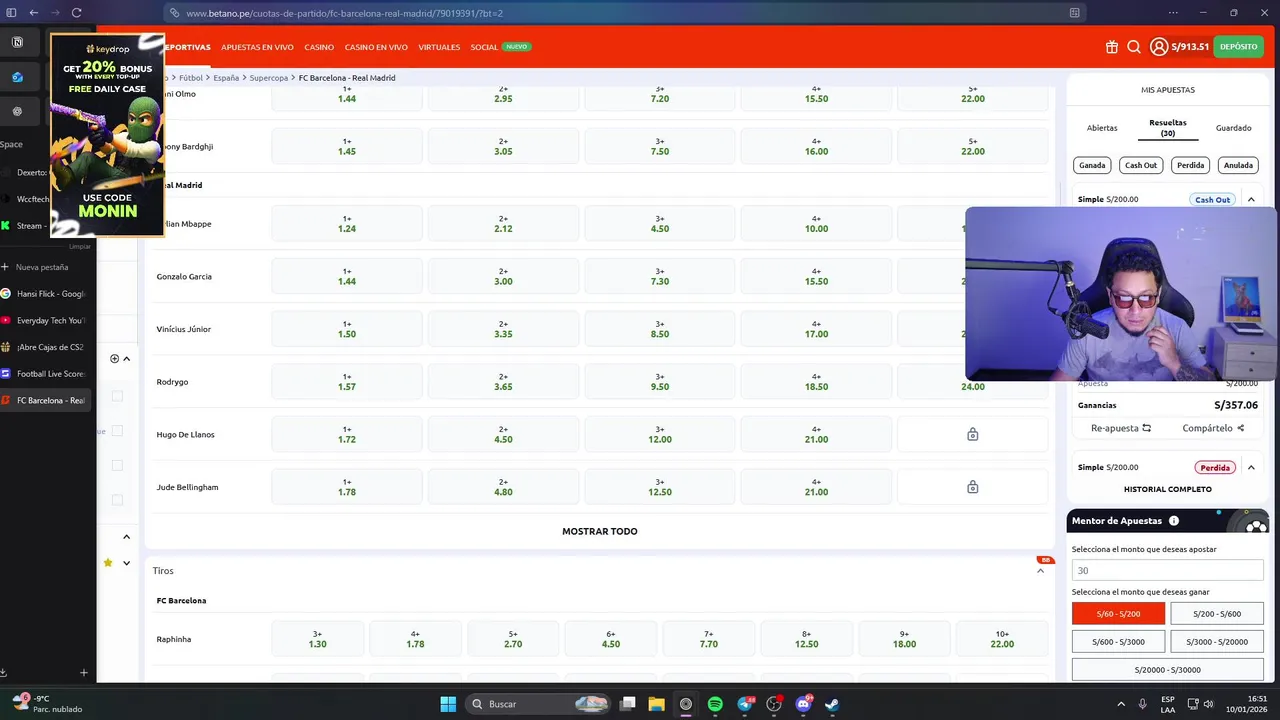Click MOSTRAR TODO to show all players
This screenshot has height=720, width=1280.
(600, 531)
